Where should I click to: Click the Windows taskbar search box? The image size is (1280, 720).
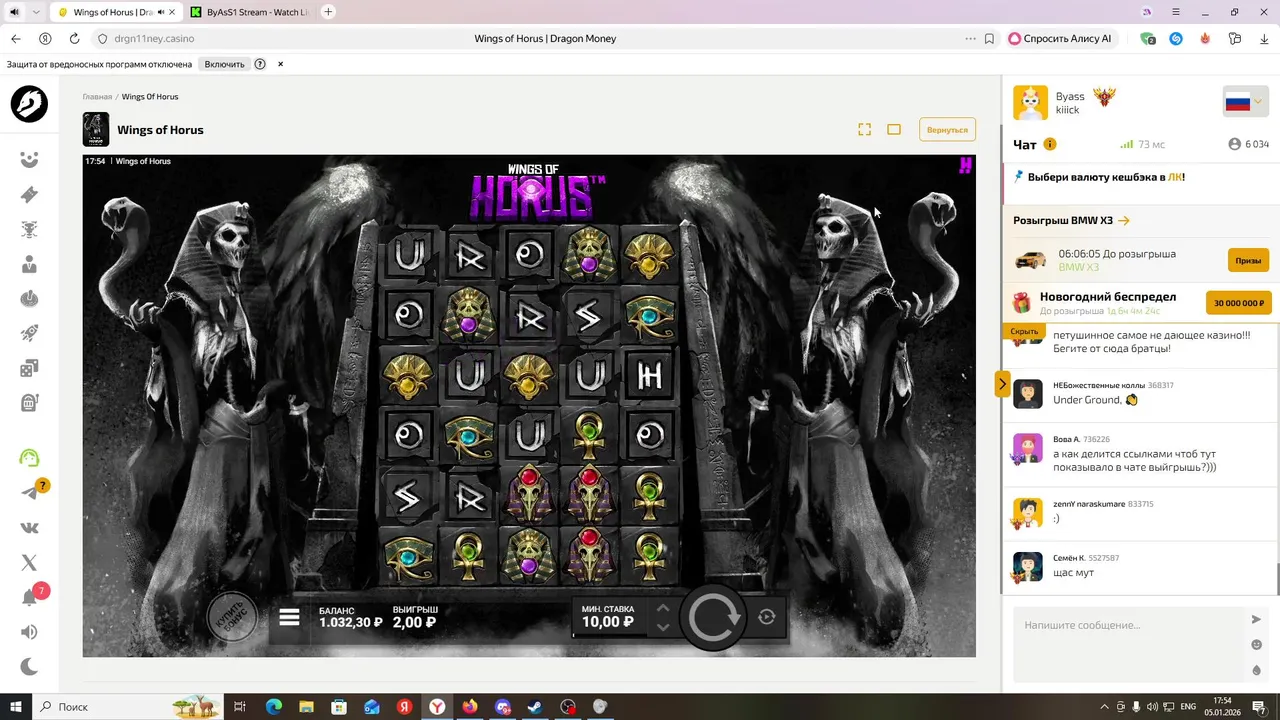click(x=130, y=707)
